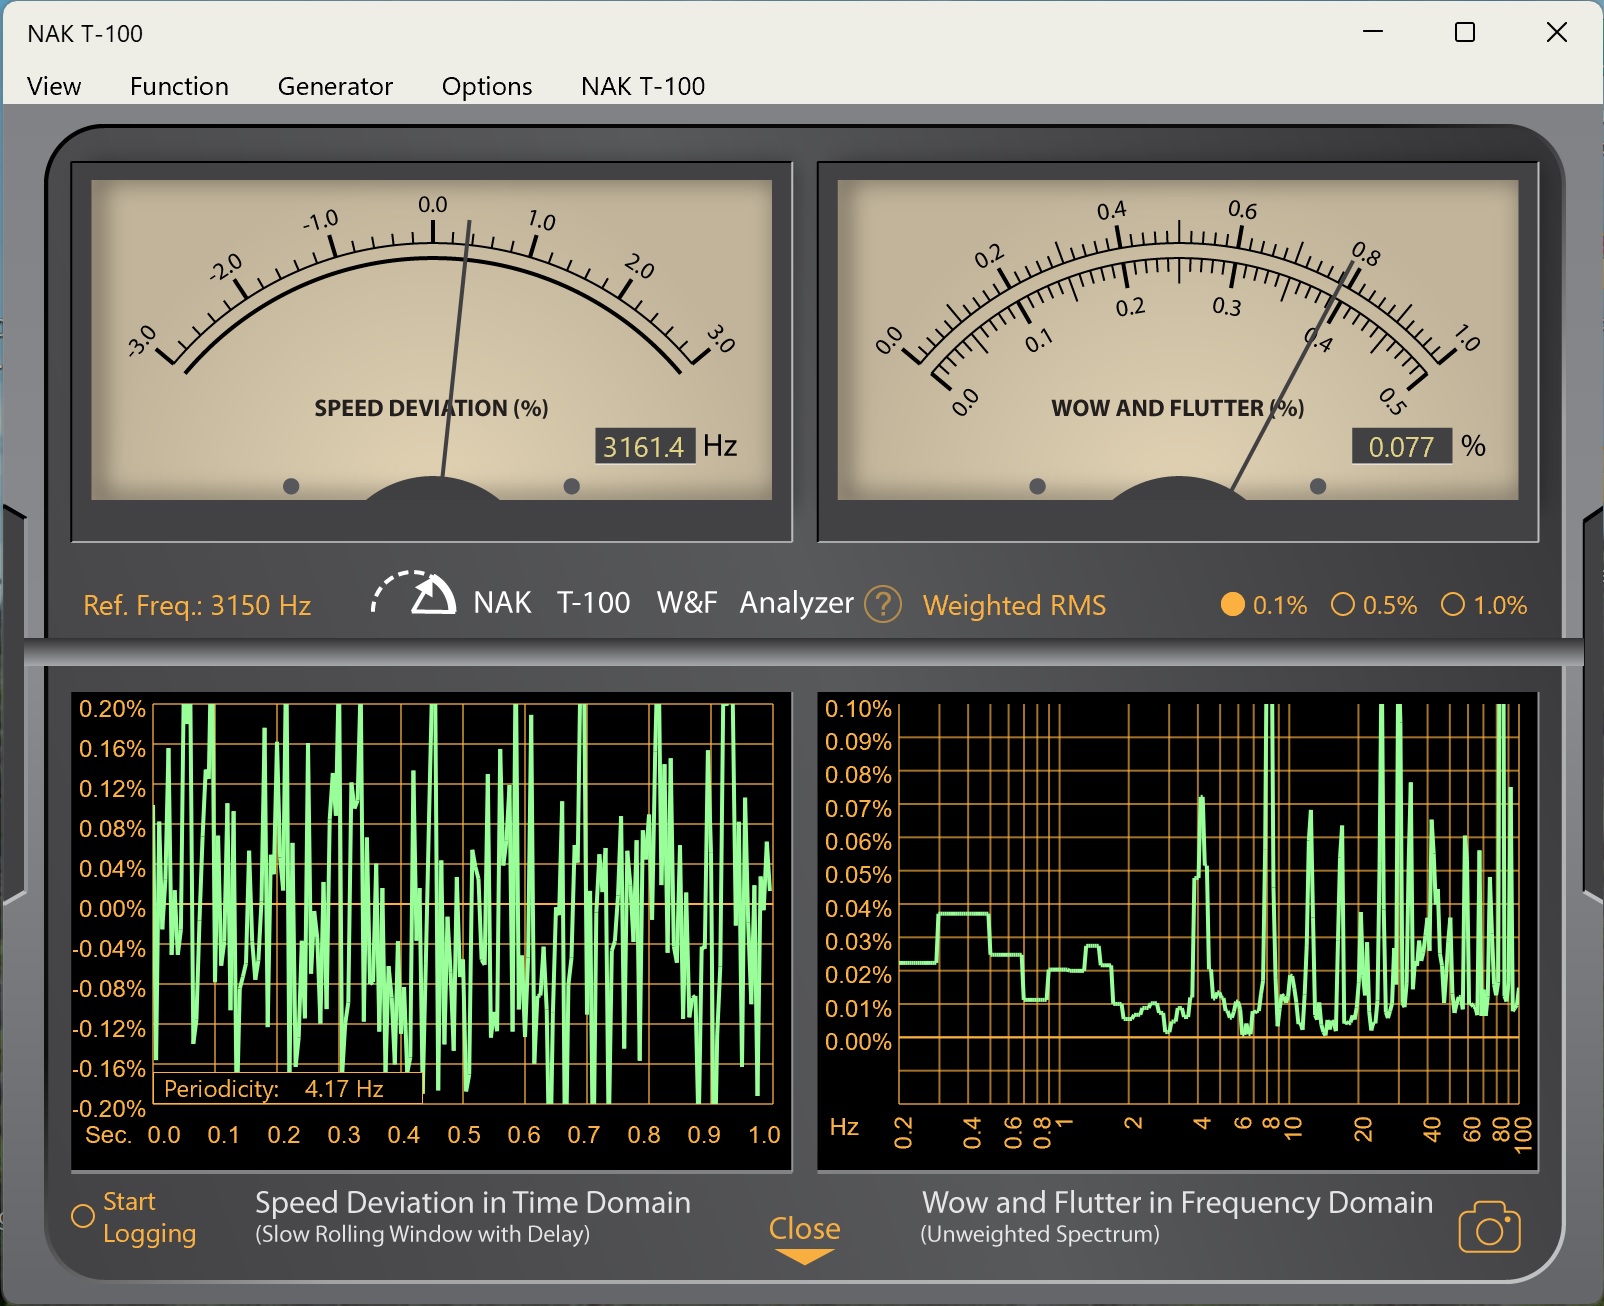Click the NAK T-100 W&F Analyzer title
The image size is (1604, 1306).
(x=663, y=603)
